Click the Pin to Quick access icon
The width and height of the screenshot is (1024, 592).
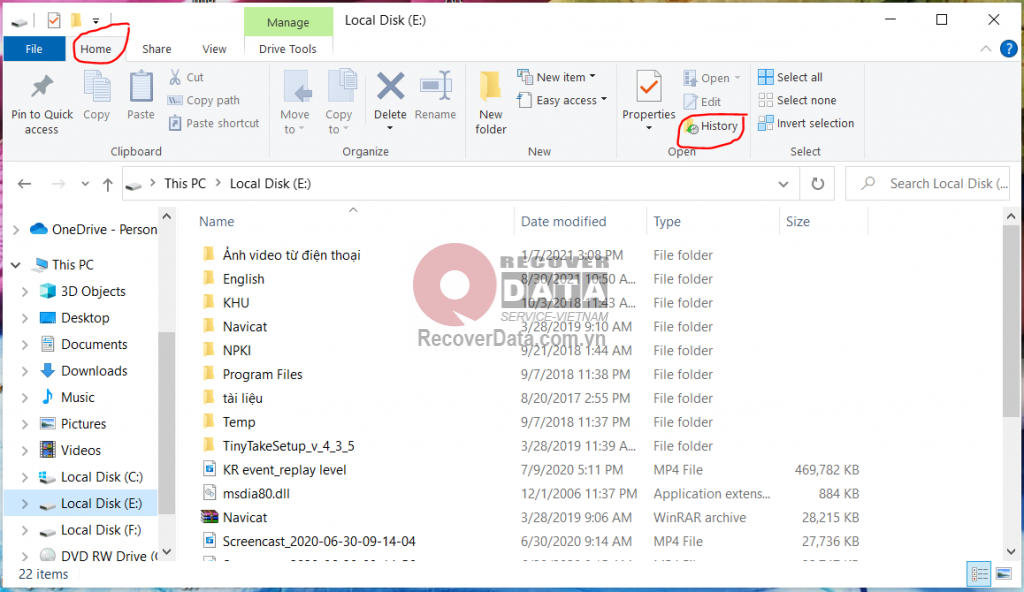coord(42,88)
